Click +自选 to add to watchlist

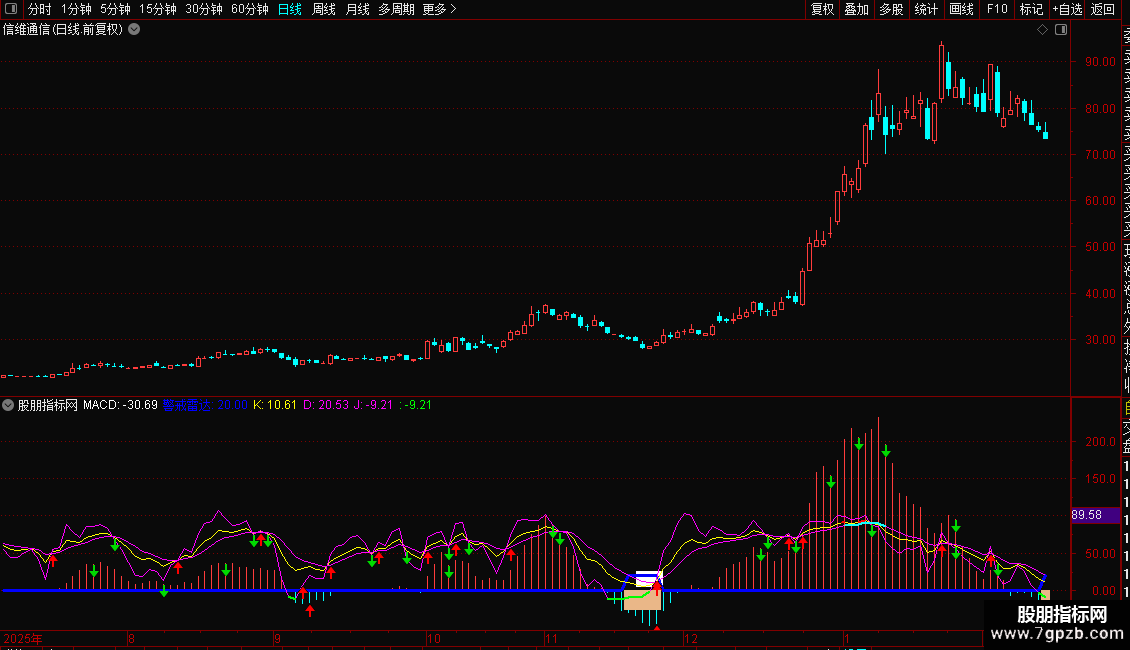click(1066, 10)
